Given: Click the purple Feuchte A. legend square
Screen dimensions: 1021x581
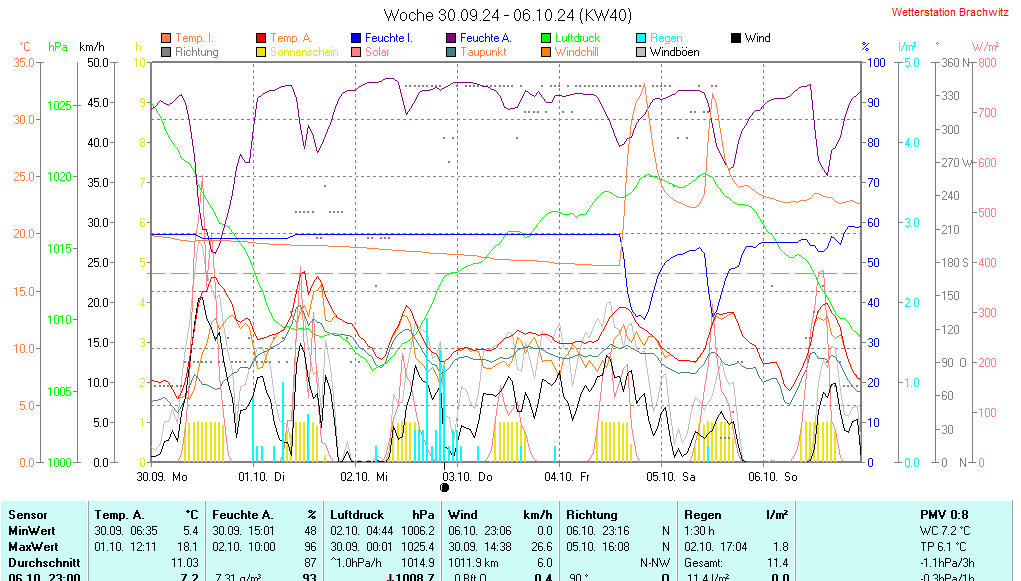Looking at the screenshot, I should click(x=451, y=38).
